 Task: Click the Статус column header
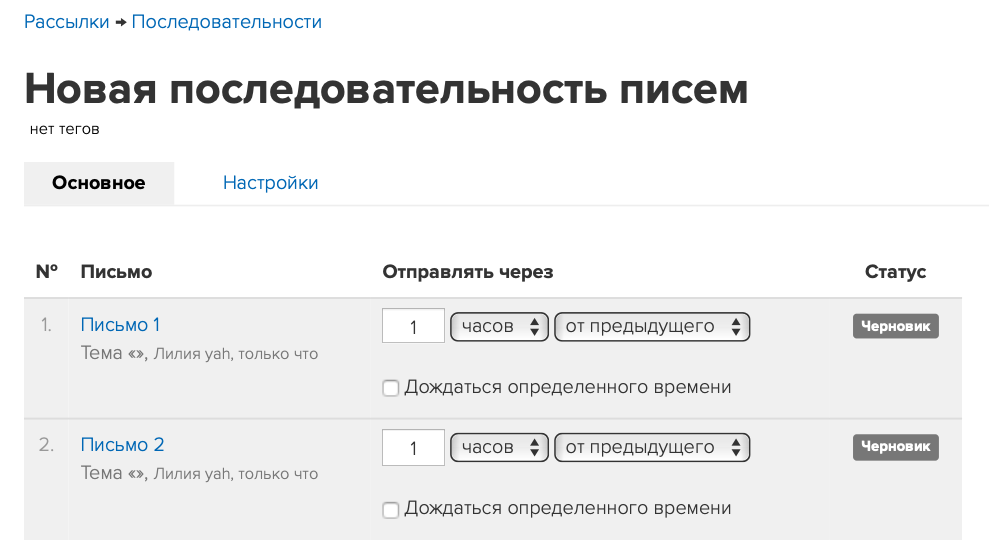(895, 272)
